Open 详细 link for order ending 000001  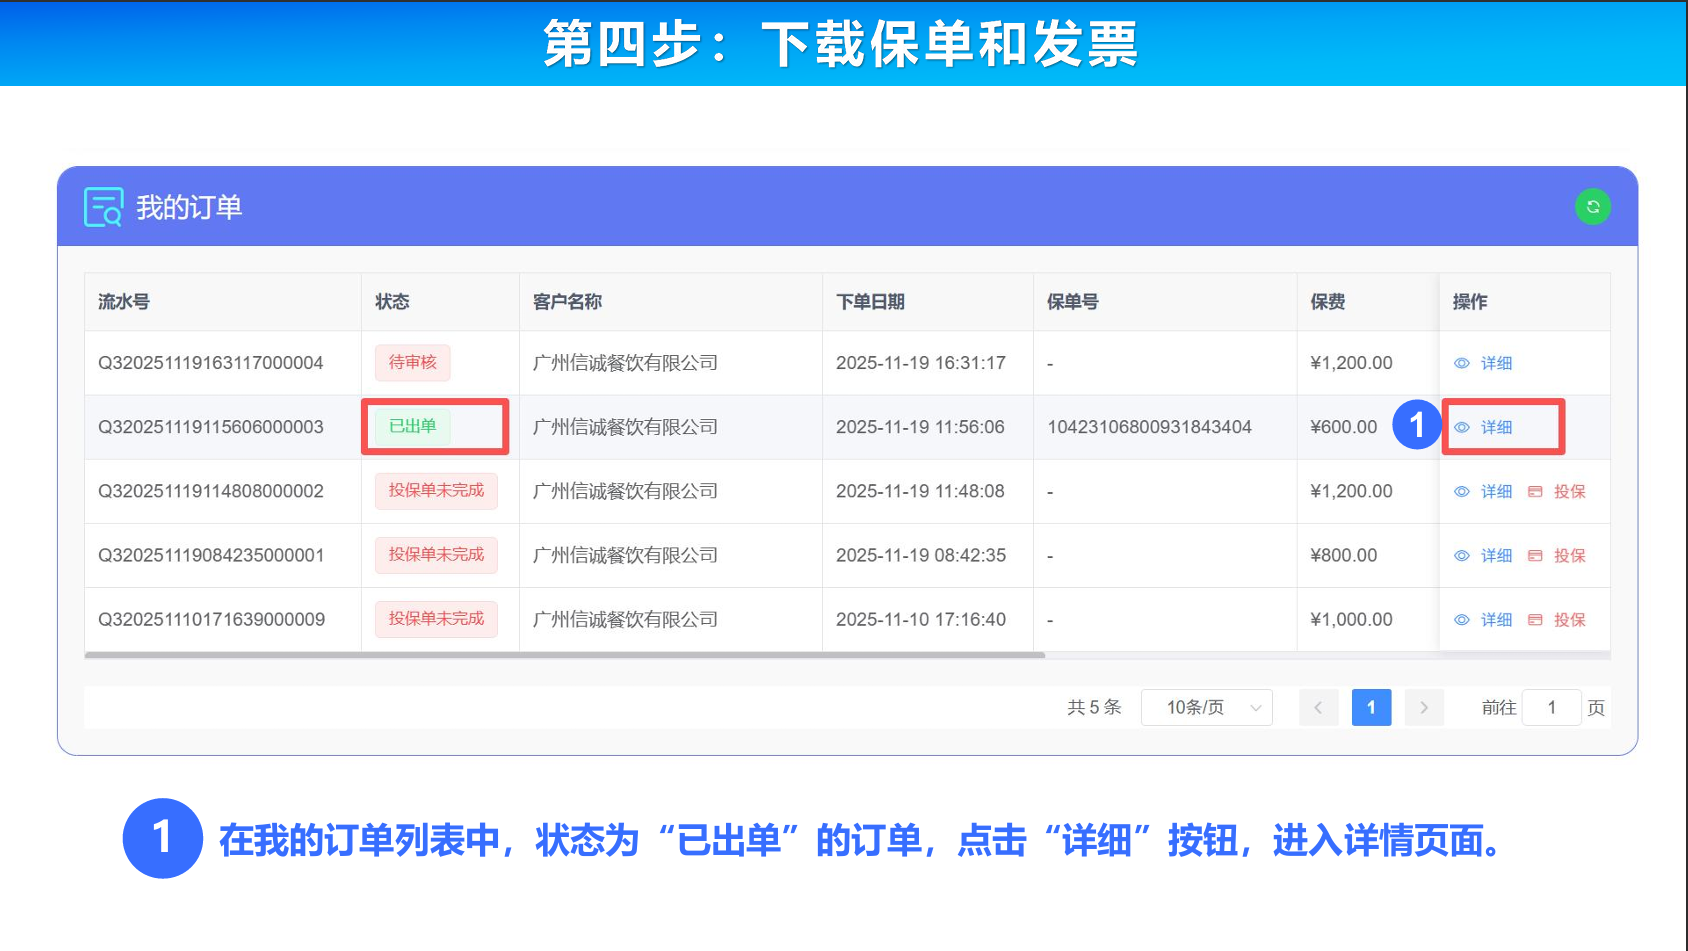coord(1496,555)
